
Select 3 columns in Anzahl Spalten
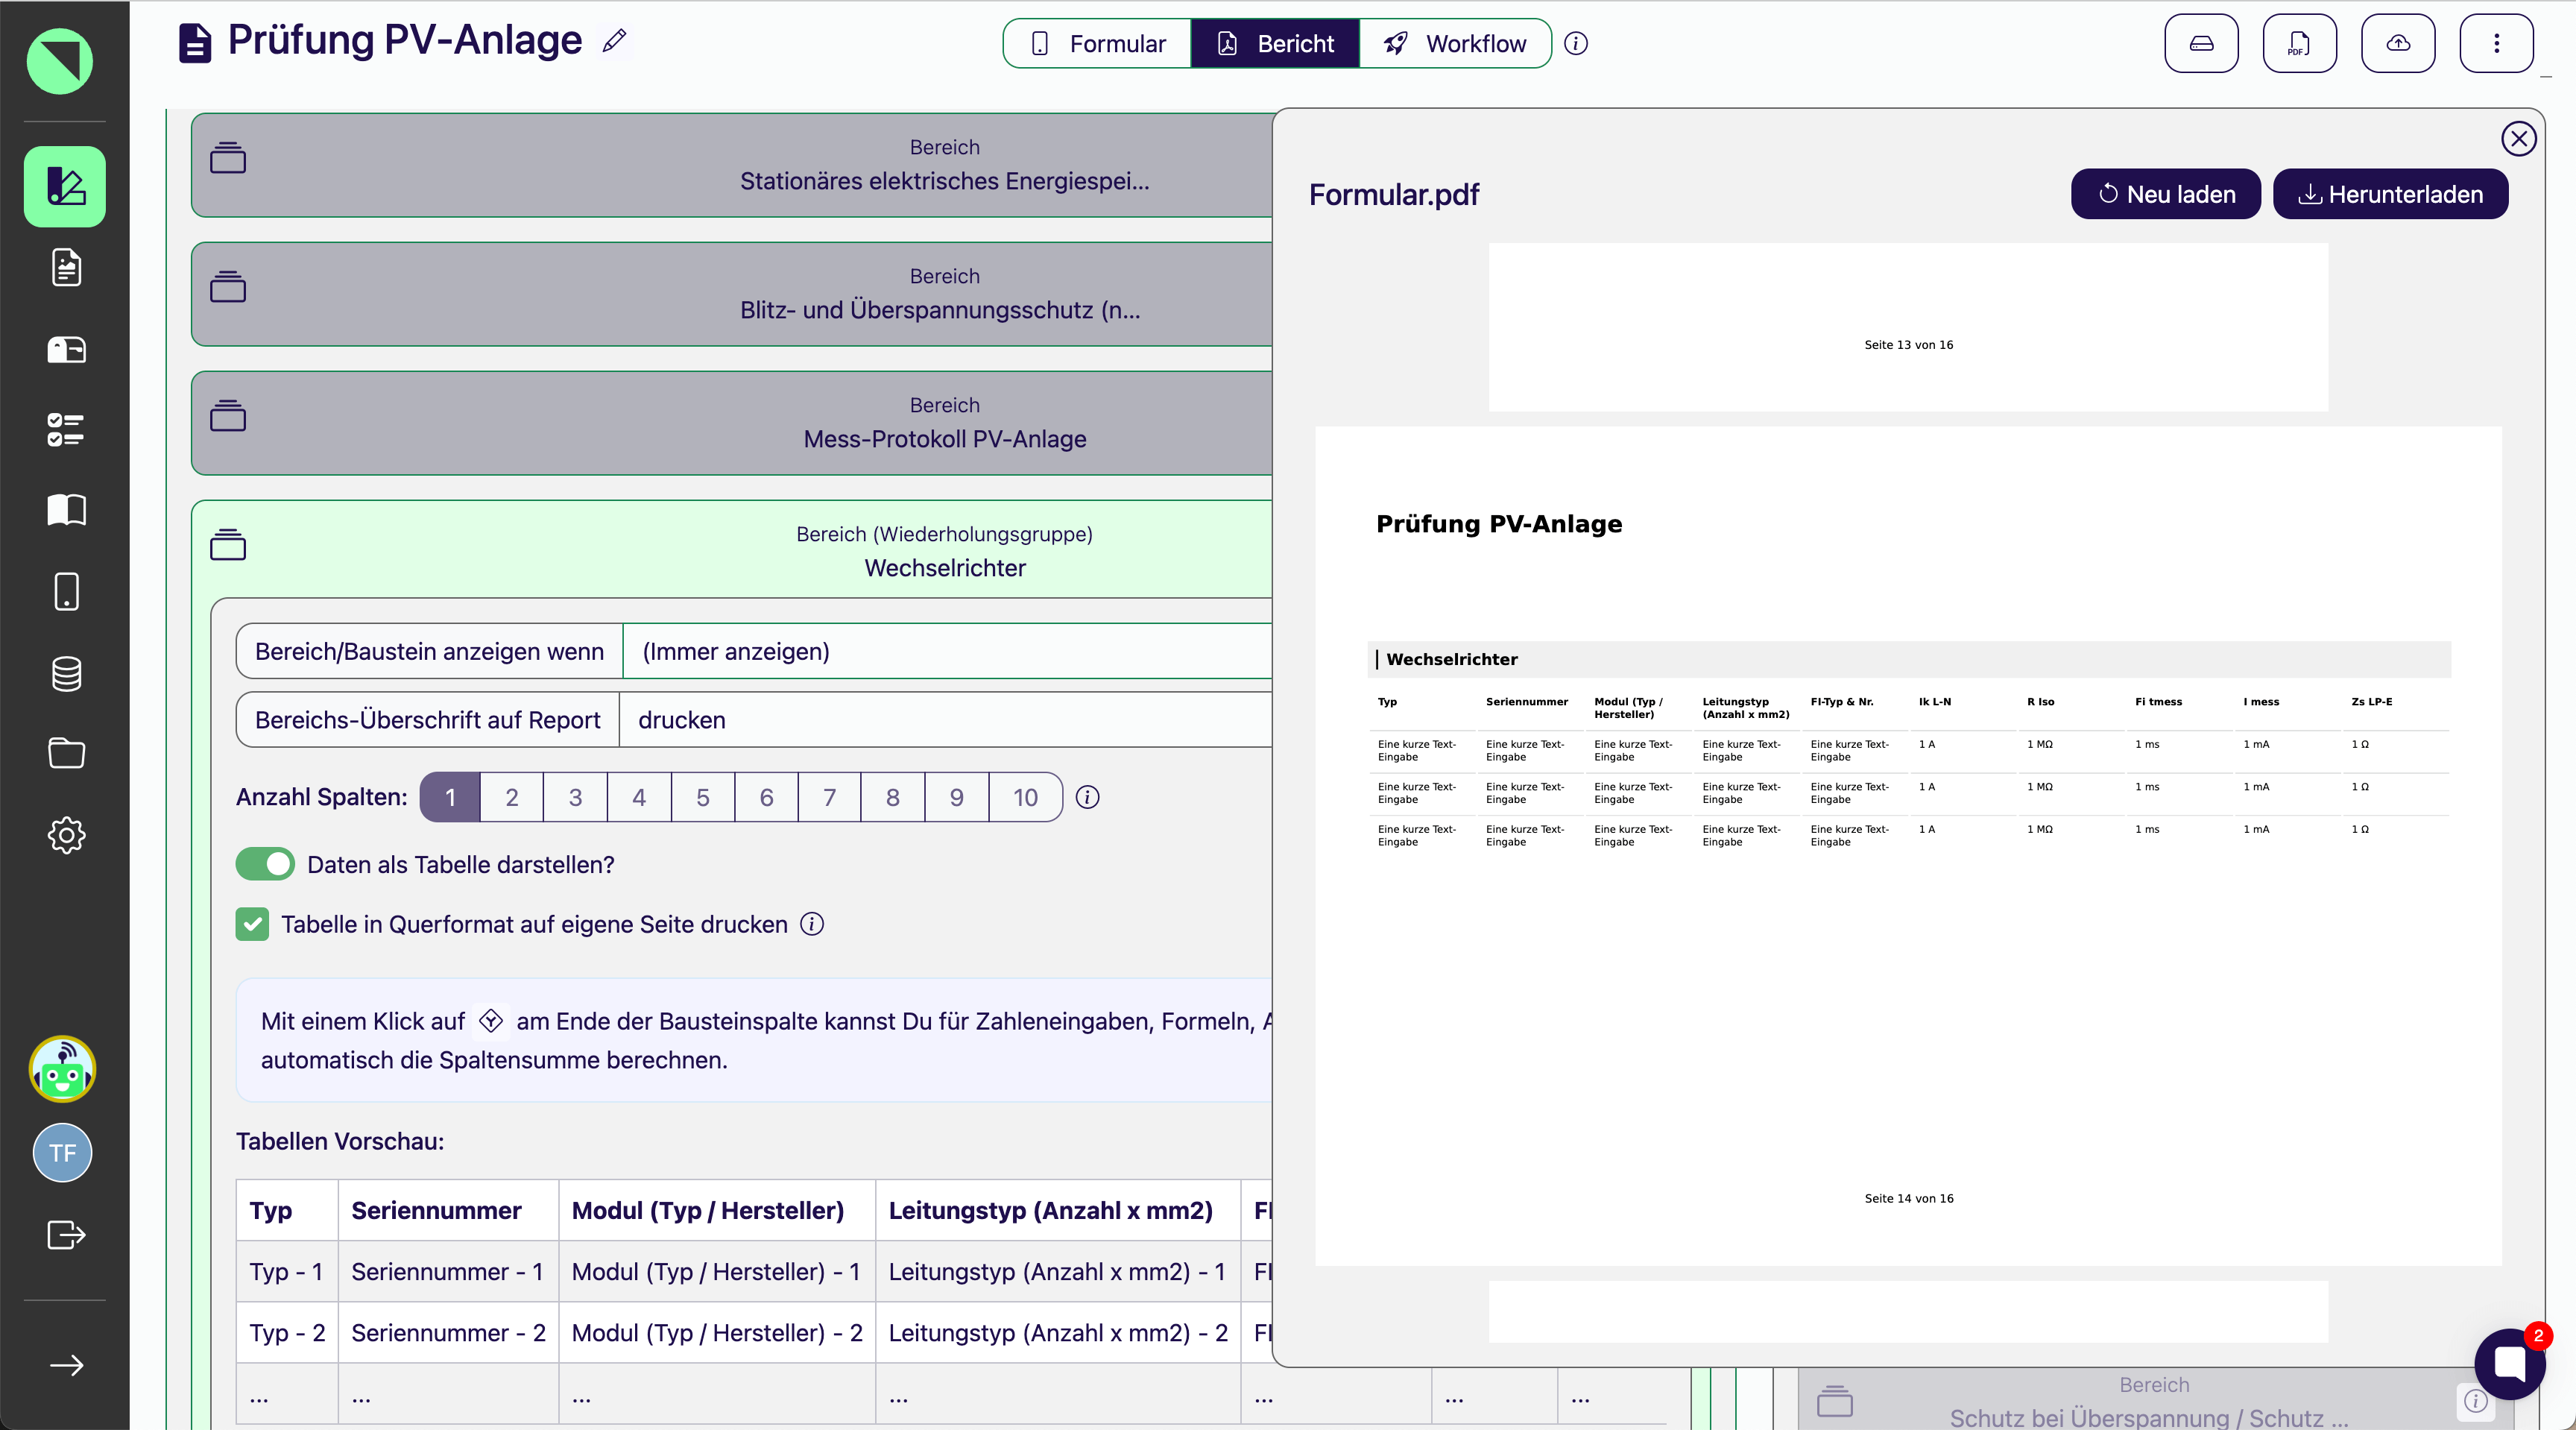(575, 797)
